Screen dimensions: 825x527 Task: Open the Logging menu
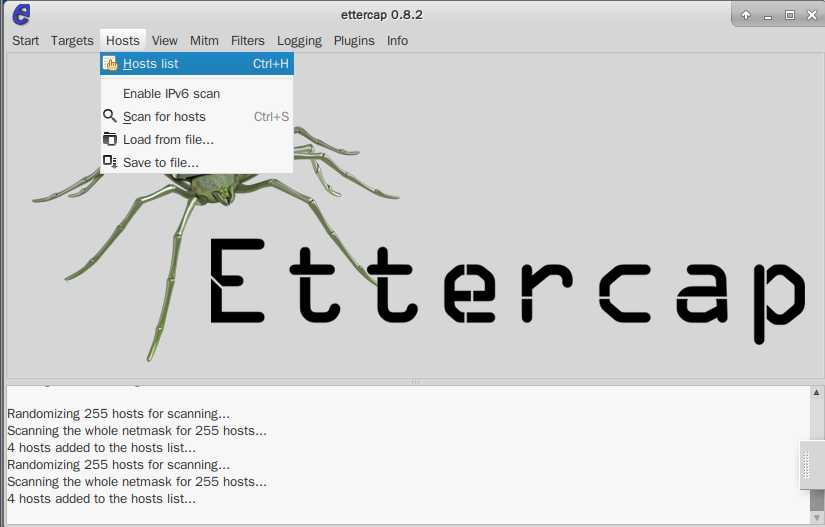[299, 40]
